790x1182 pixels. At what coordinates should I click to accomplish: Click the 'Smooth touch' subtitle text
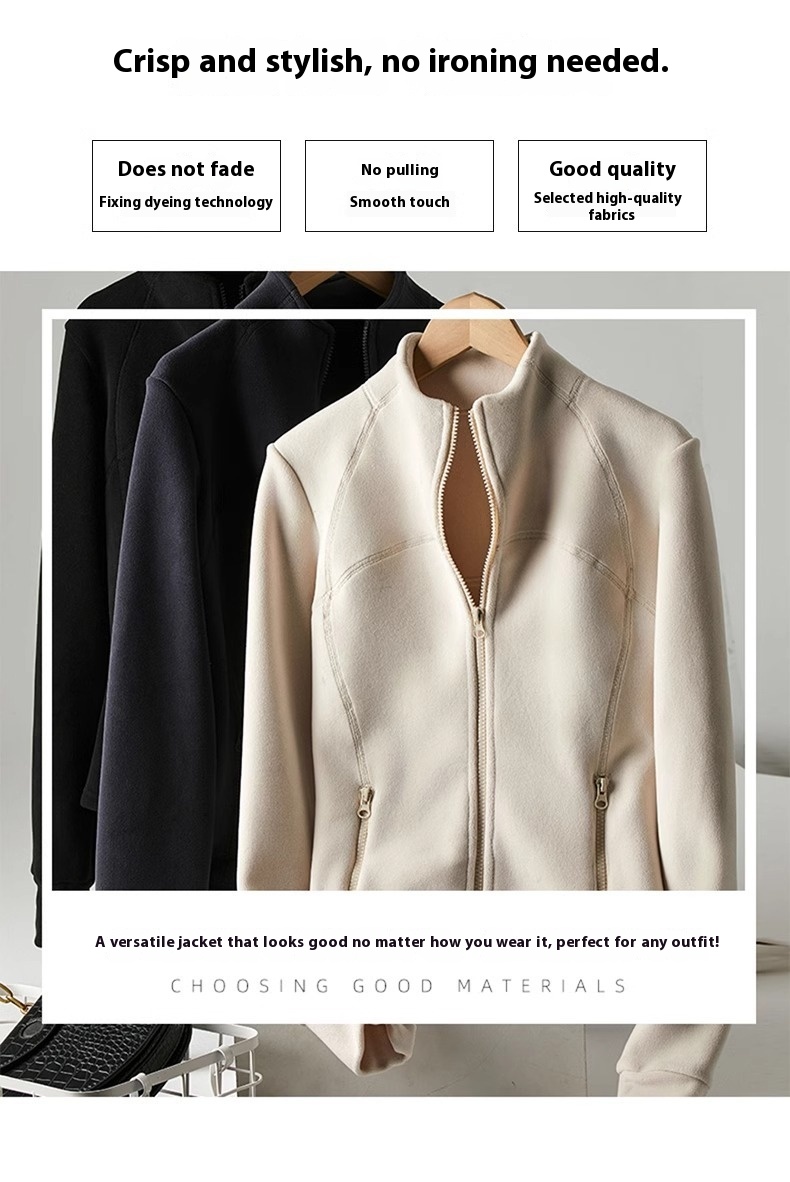pos(399,202)
